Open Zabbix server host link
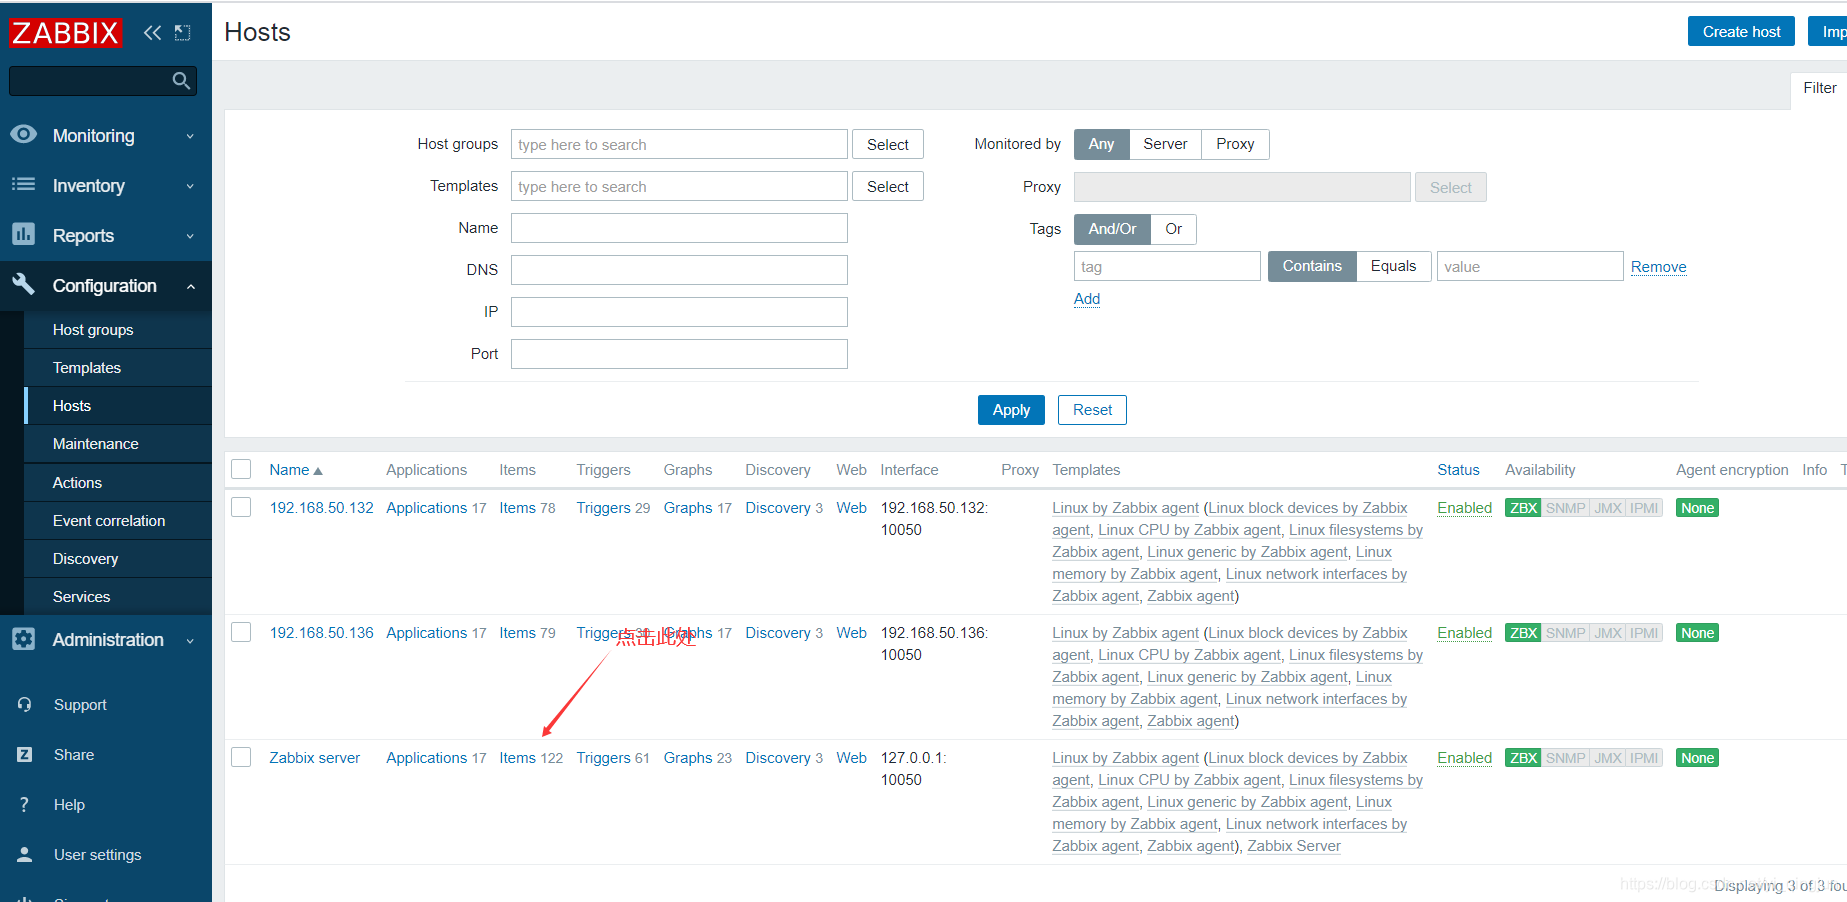This screenshot has width=1847, height=902. pos(314,758)
